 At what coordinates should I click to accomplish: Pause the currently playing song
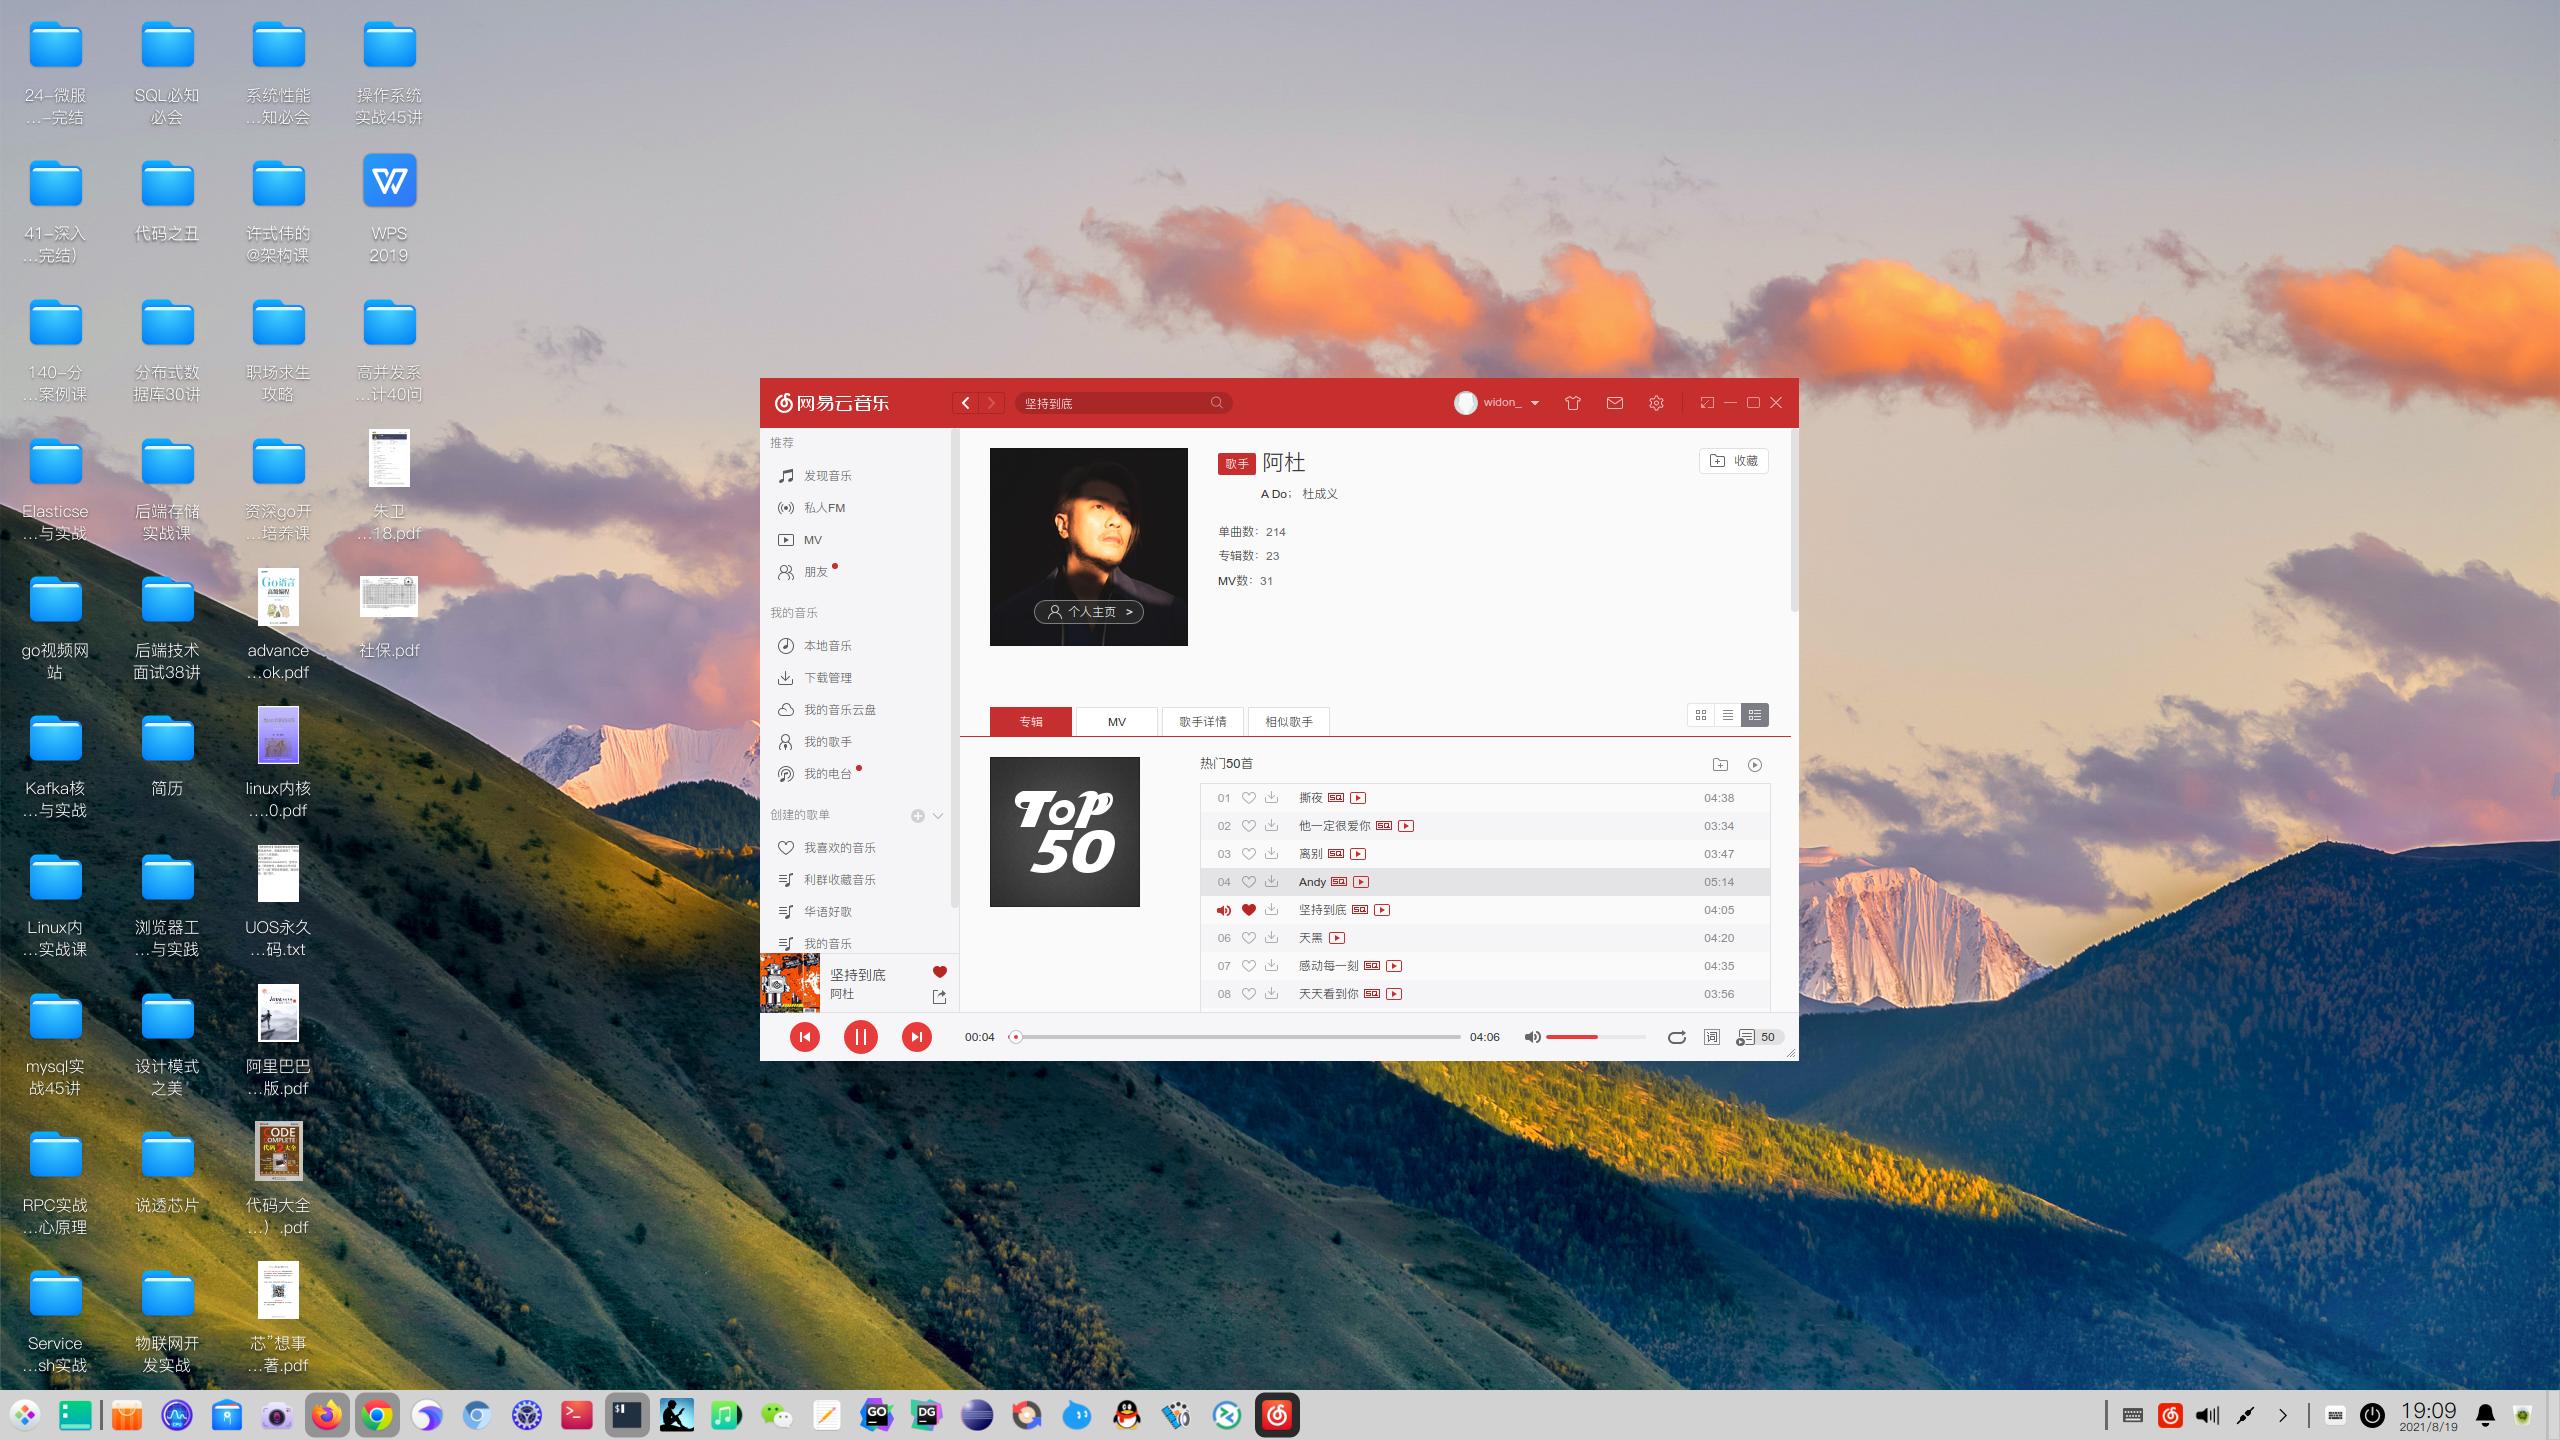pos(860,1037)
